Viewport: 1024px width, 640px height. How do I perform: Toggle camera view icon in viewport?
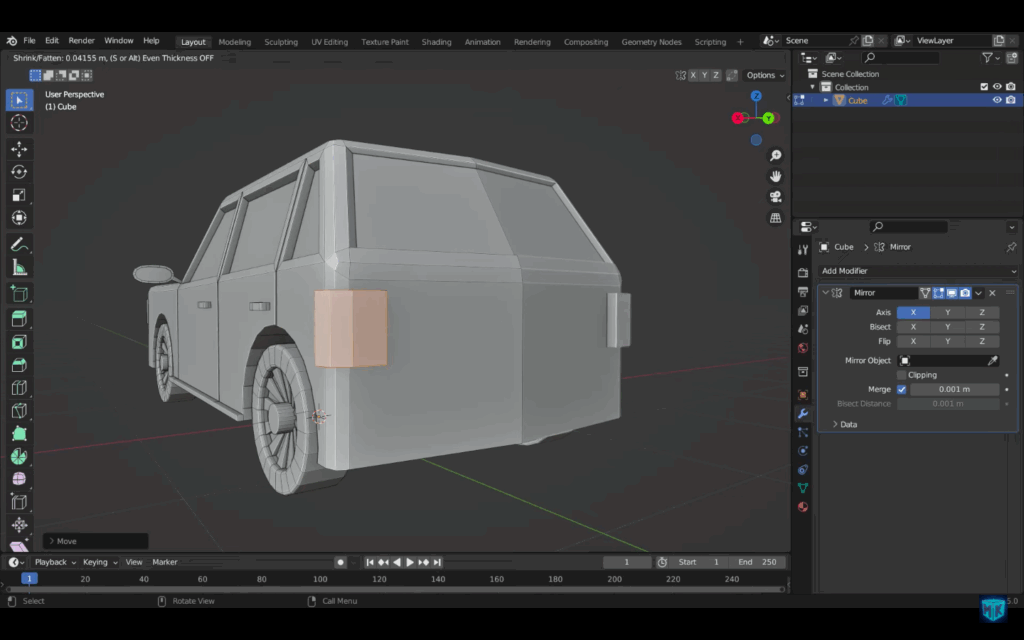775,197
